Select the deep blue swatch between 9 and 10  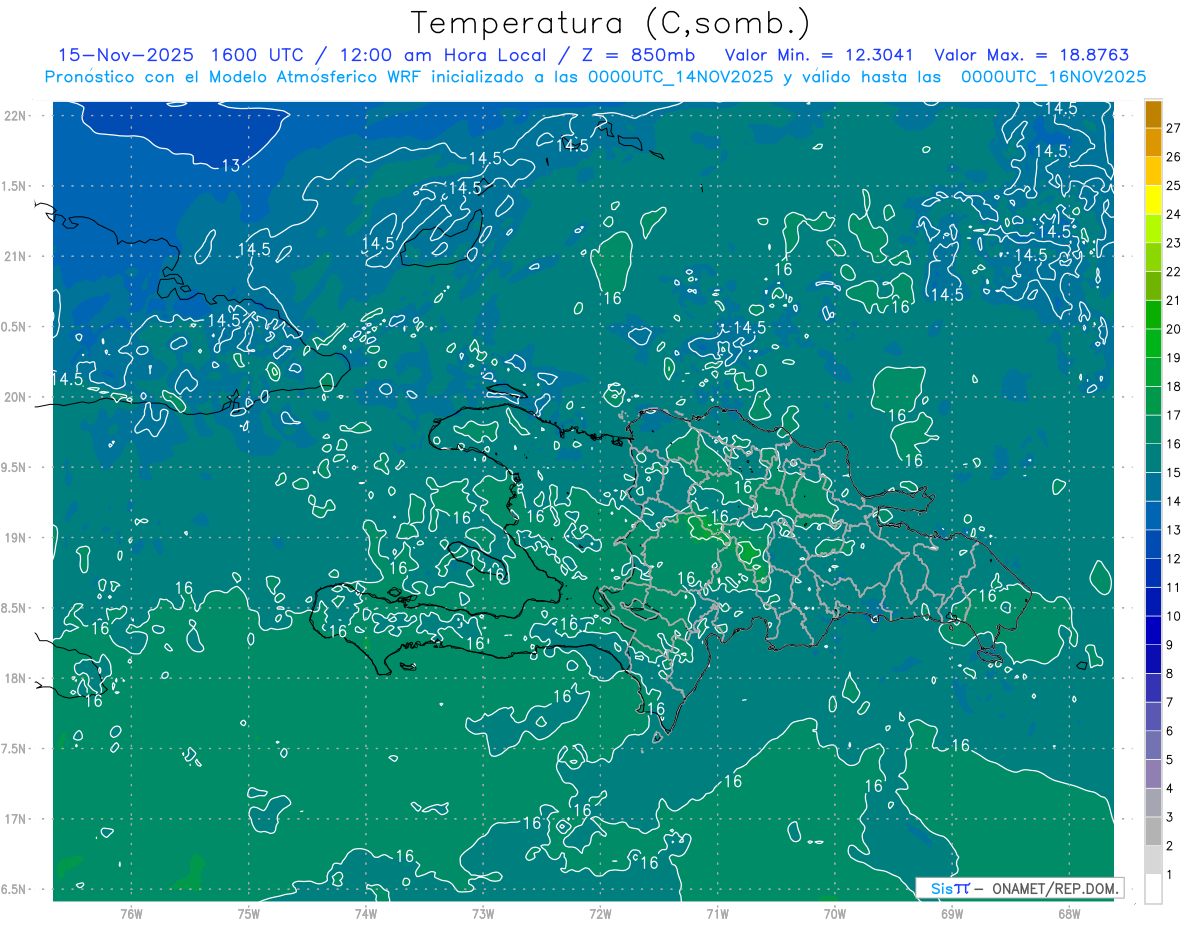(x=1153, y=630)
